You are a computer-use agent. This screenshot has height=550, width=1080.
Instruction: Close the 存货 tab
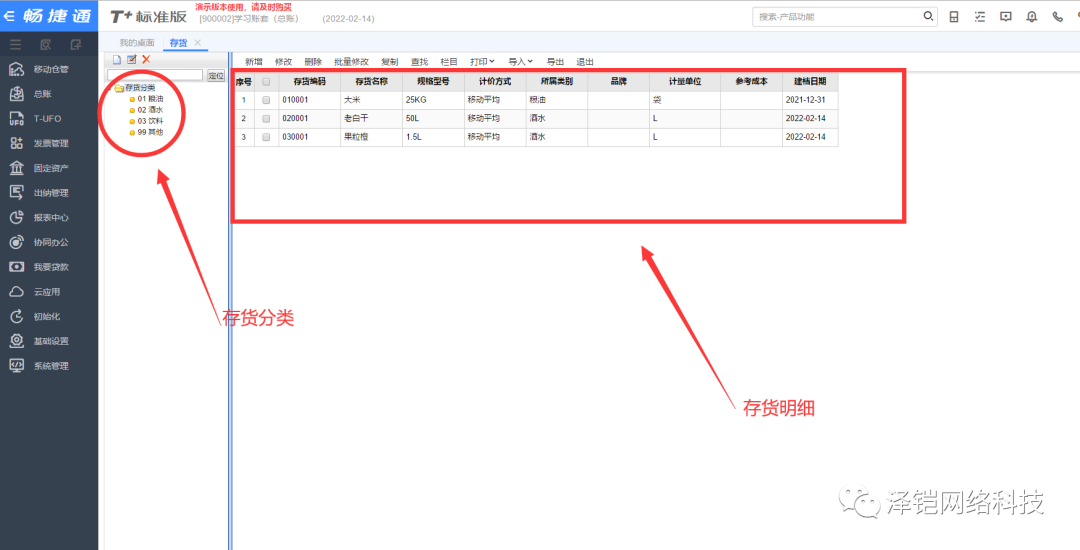coord(198,43)
